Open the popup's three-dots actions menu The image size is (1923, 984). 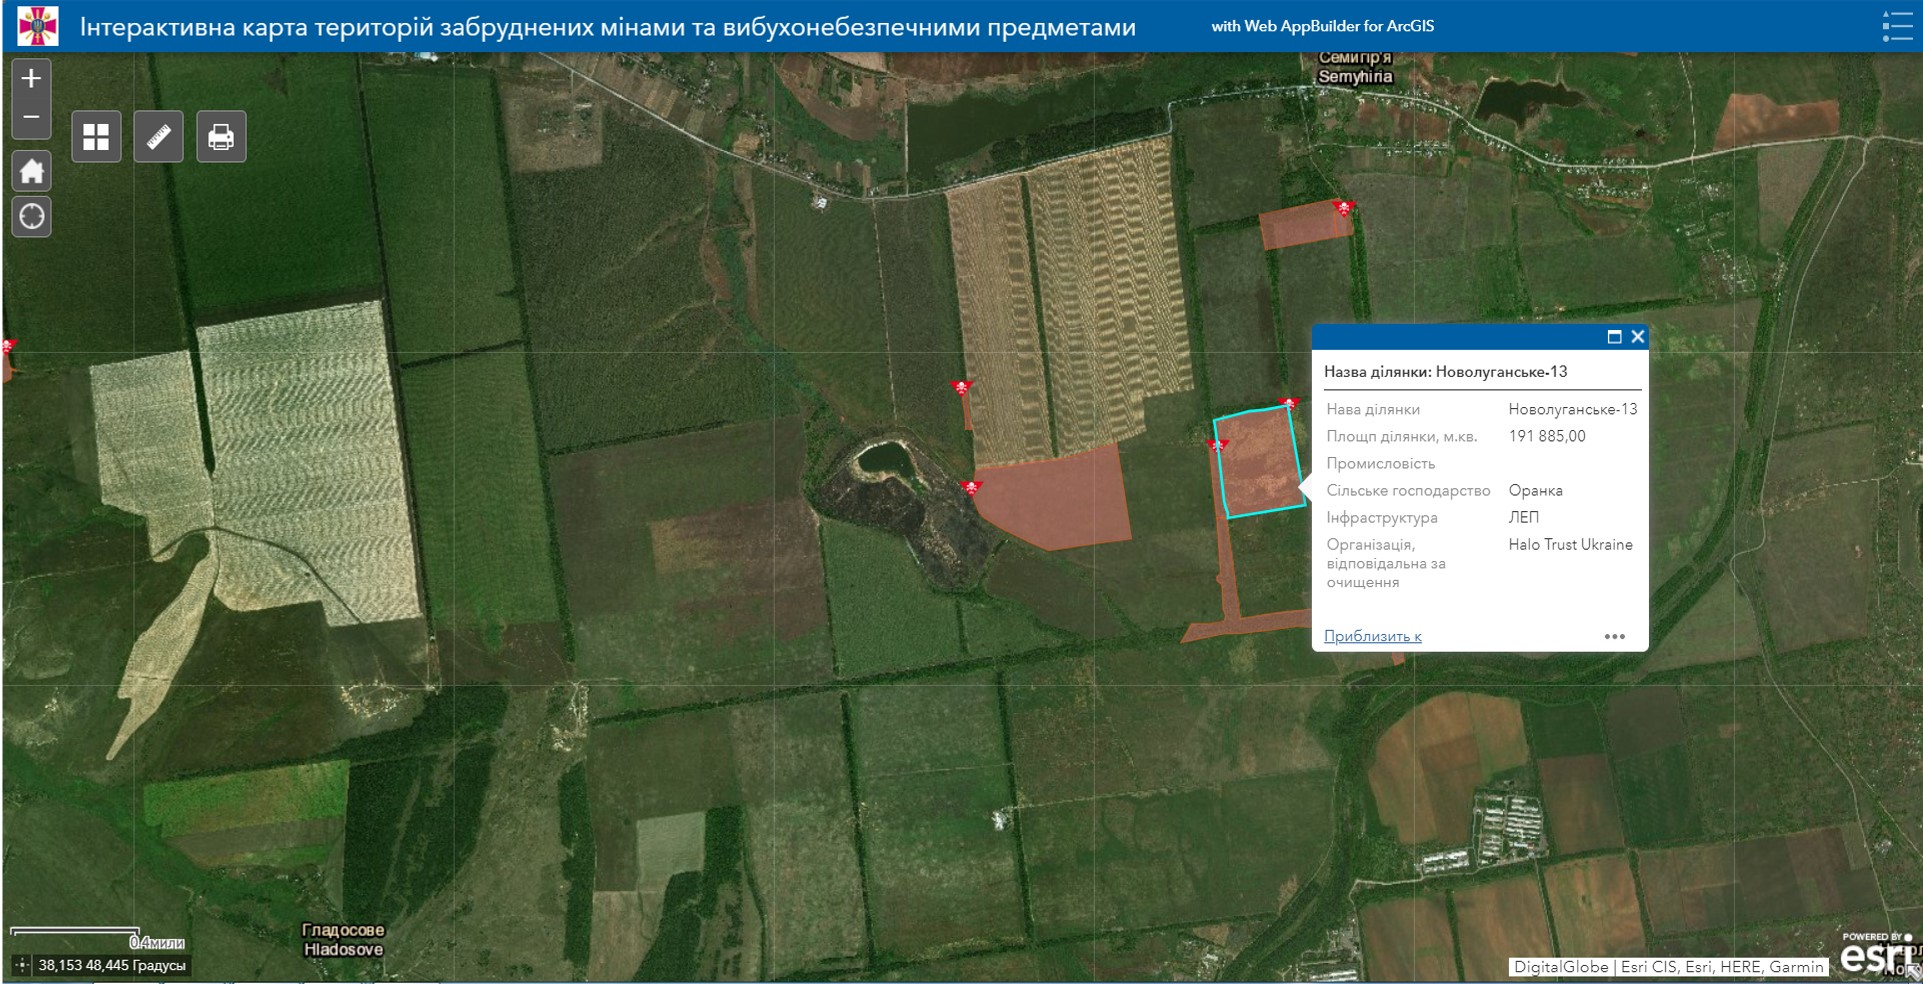coord(1614,636)
